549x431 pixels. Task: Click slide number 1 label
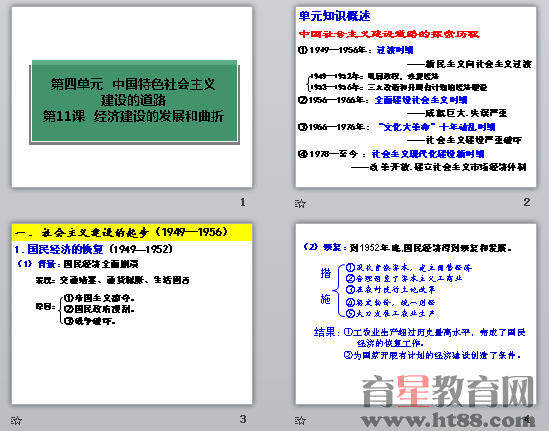point(243,202)
